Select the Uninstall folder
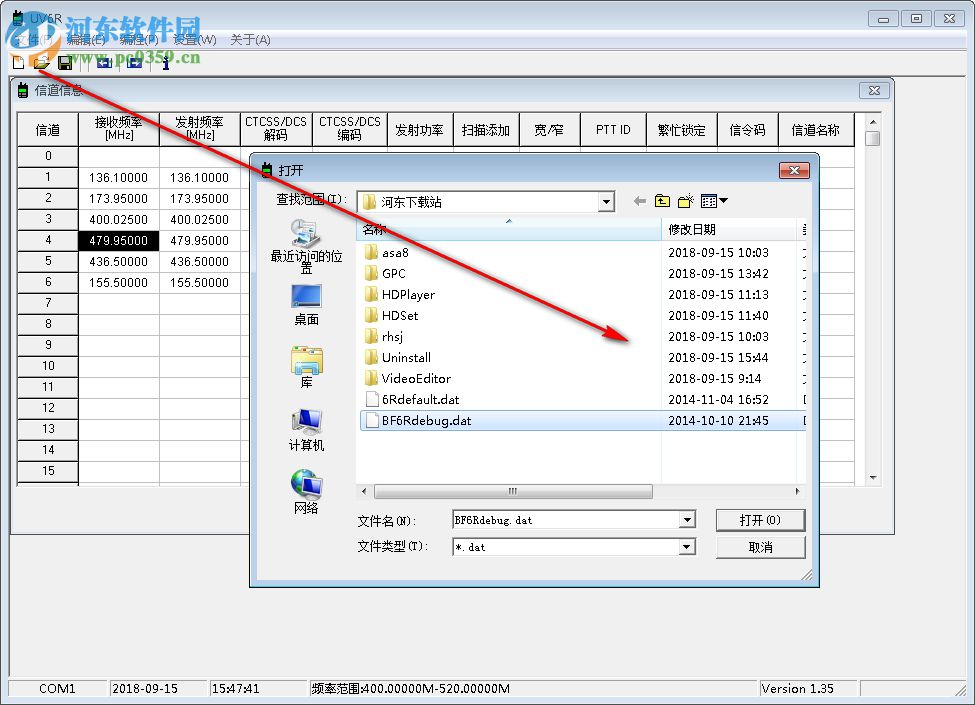 coord(398,357)
